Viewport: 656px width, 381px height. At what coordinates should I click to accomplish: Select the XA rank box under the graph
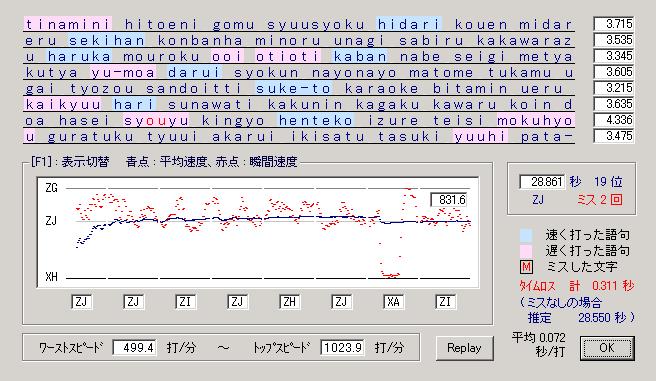[393, 301]
